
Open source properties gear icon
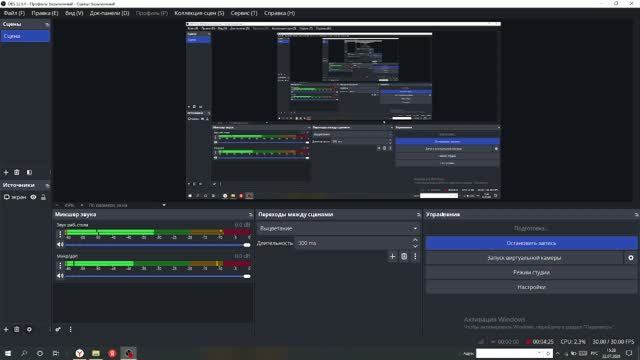tap(29, 329)
